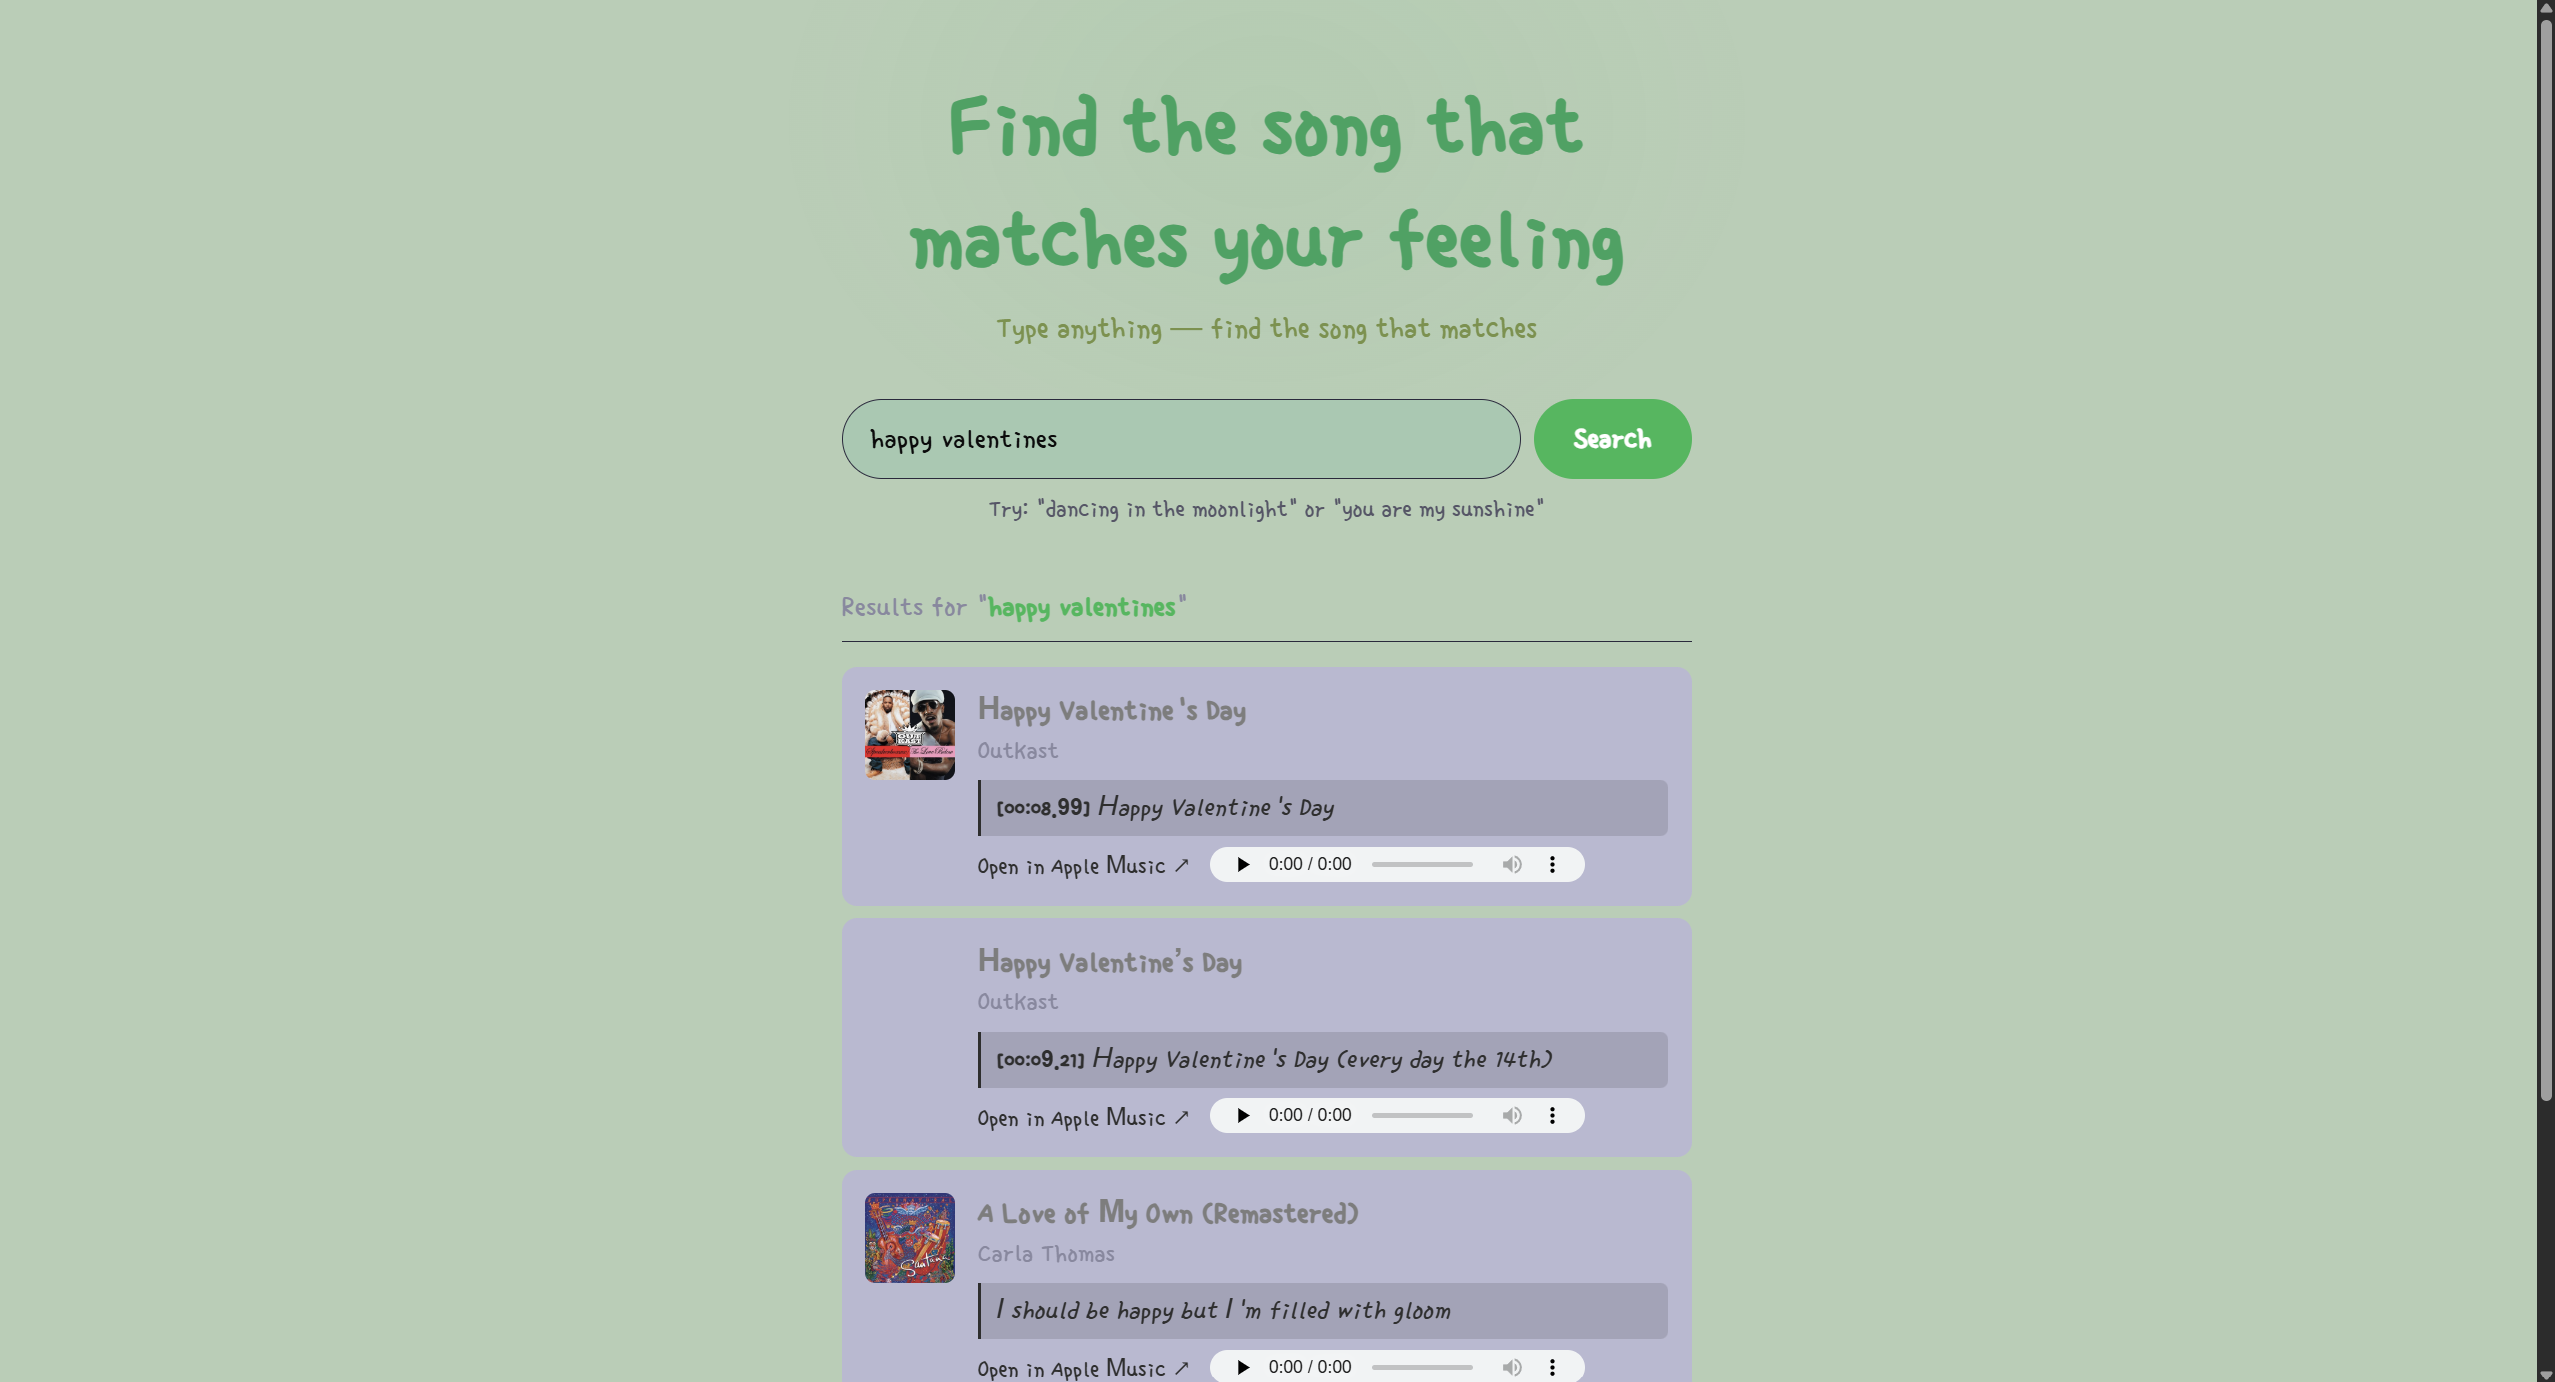Seek on the first song's progress slider

[1421, 865]
